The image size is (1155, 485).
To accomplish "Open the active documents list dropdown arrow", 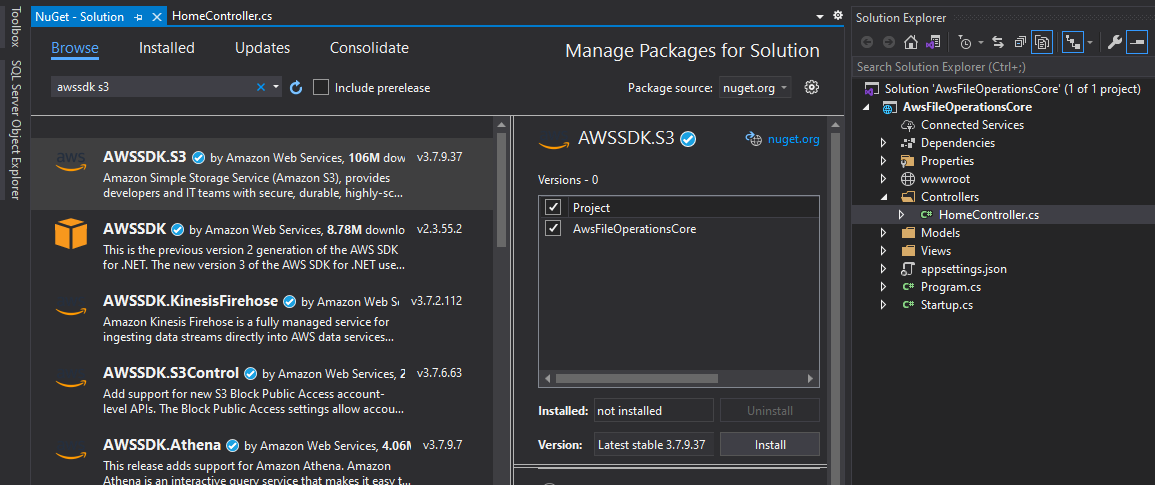I will click(x=821, y=15).
